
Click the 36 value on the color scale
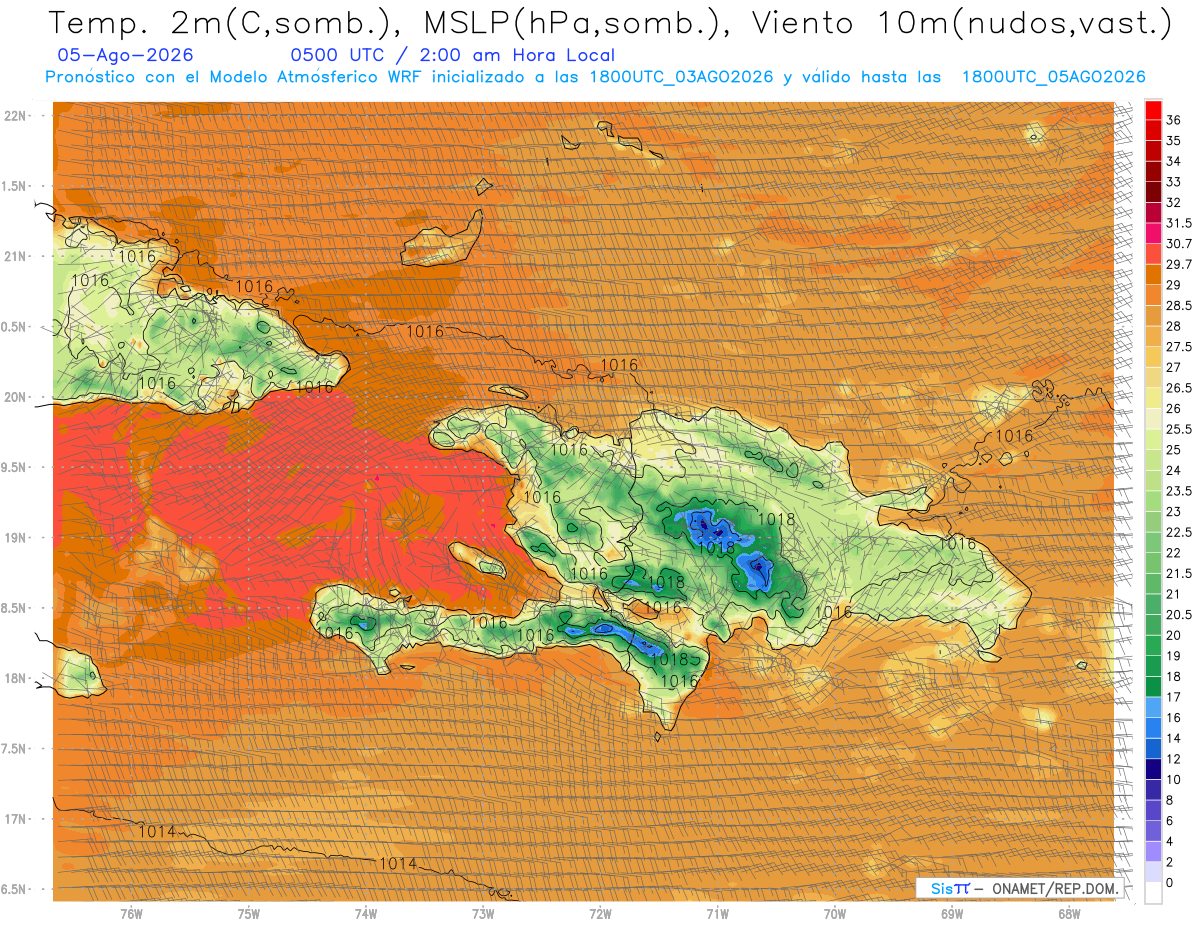(1174, 120)
